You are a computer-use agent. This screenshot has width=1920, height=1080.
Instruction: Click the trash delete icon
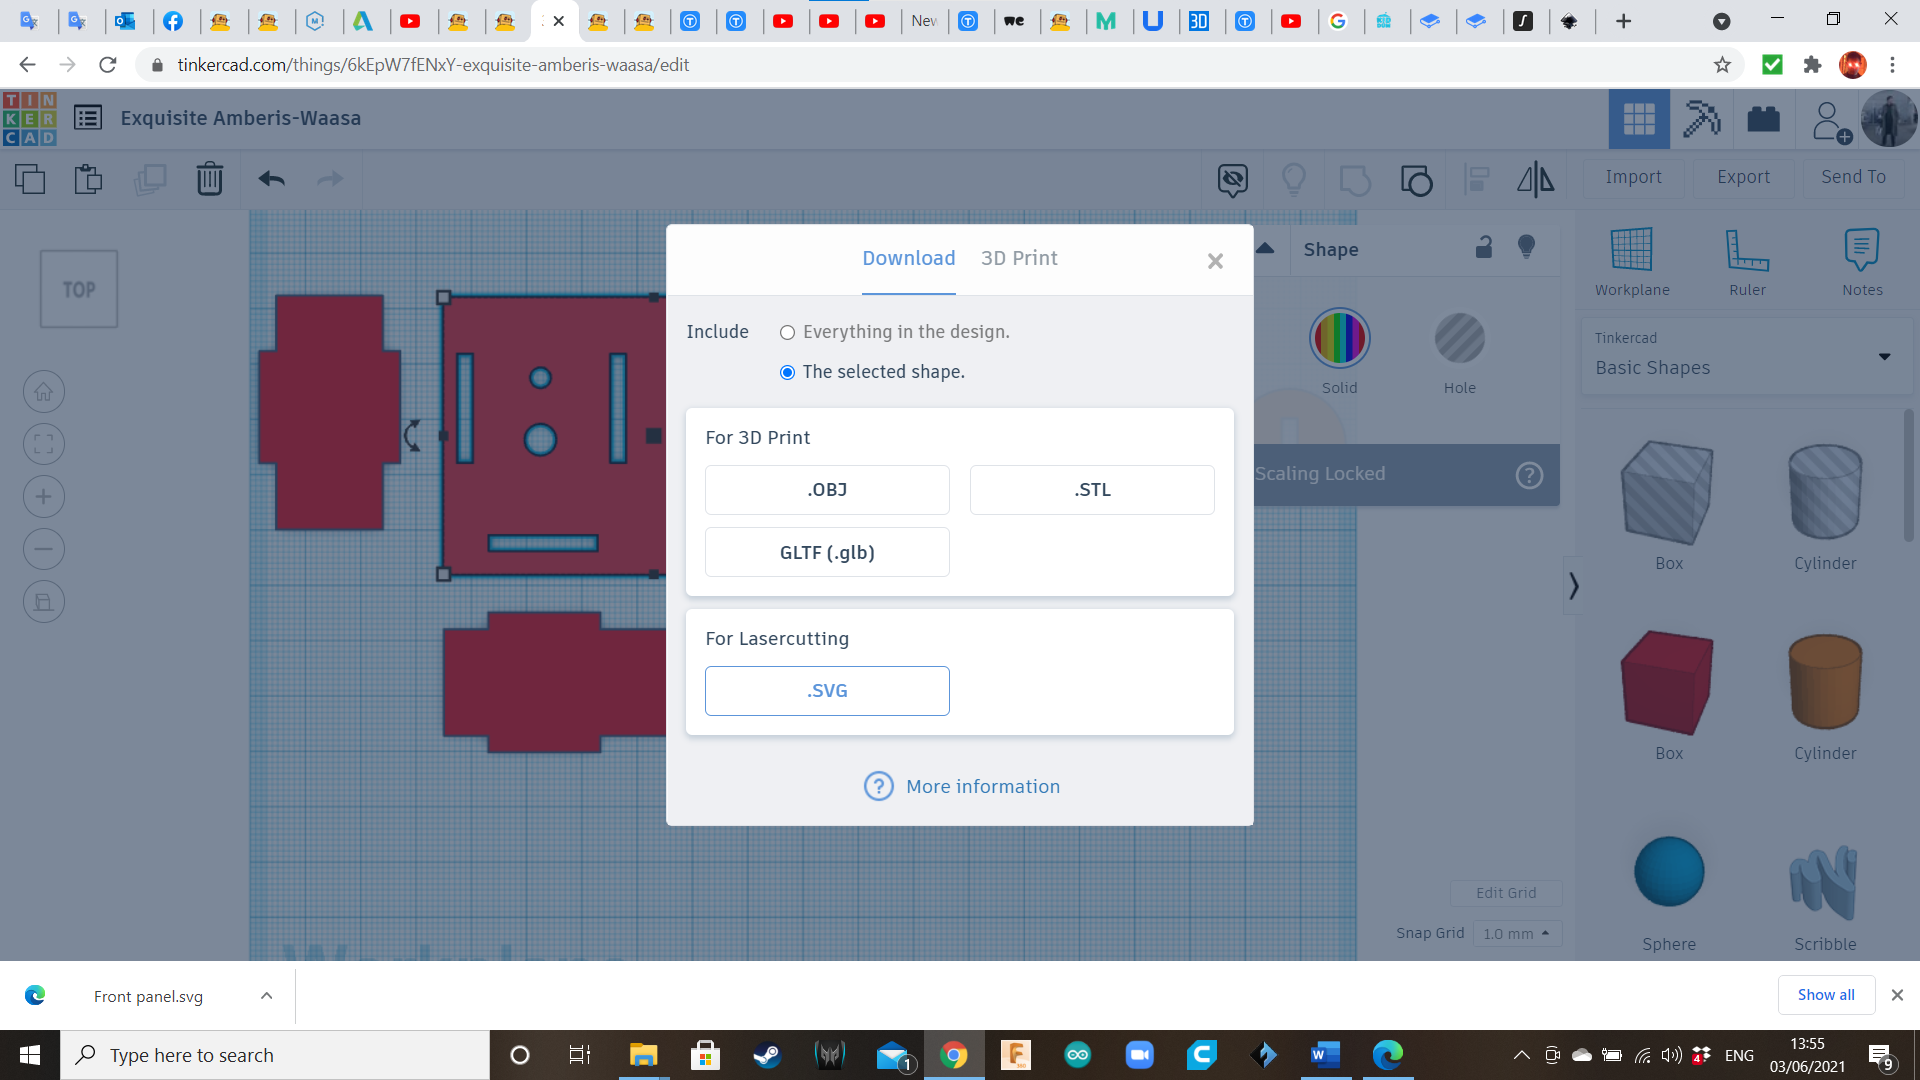(x=209, y=179)
